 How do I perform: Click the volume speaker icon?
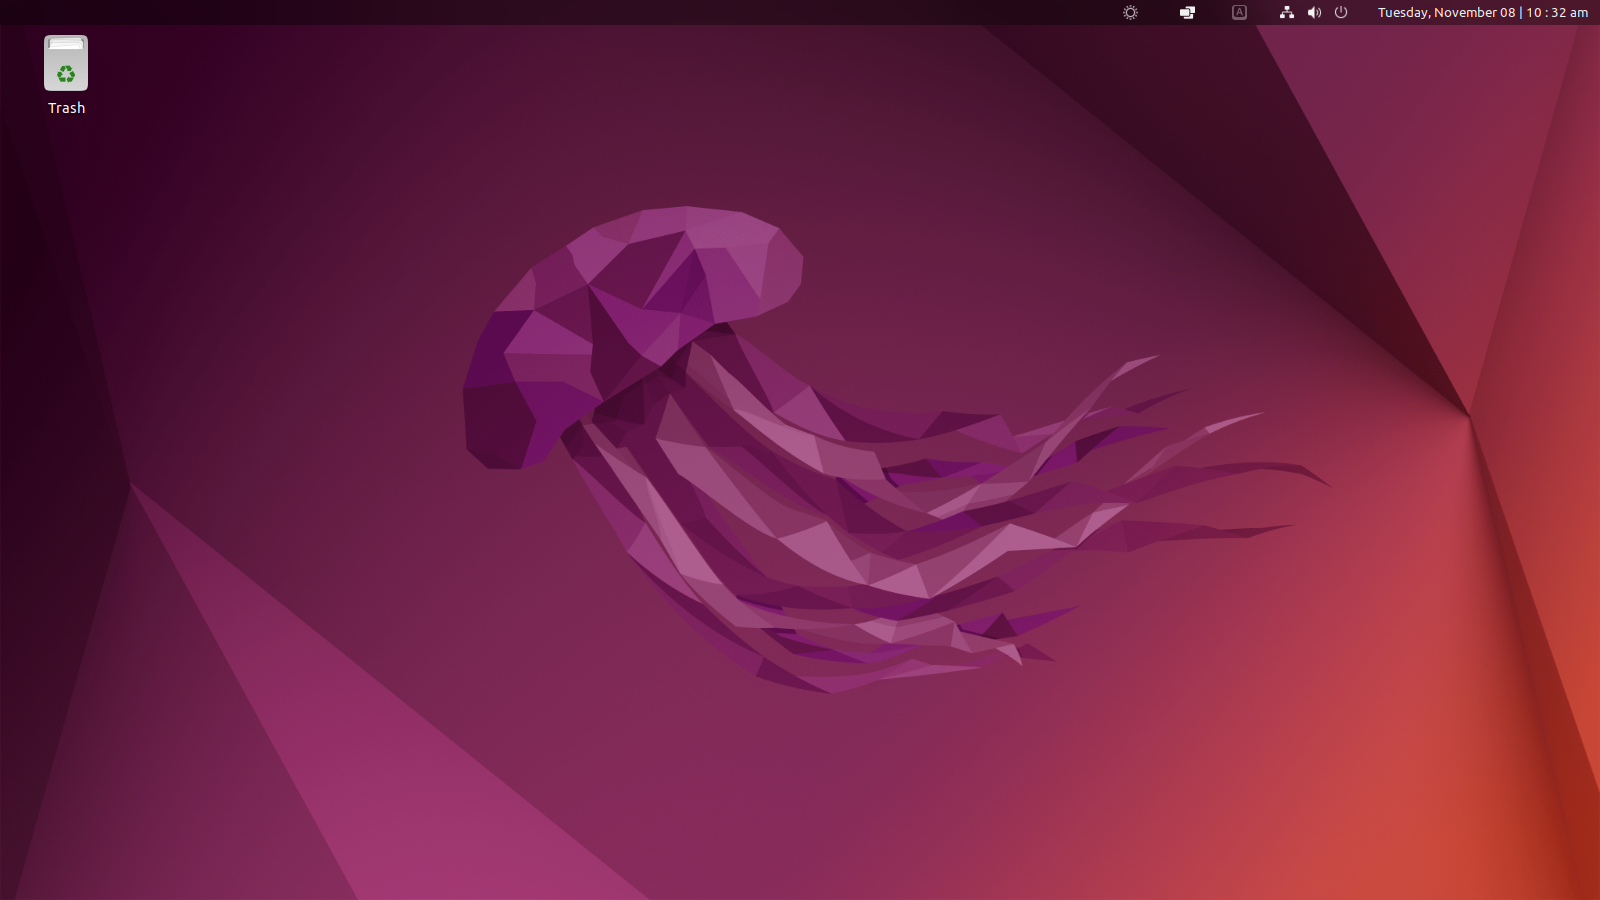[x=1314, y=12]
